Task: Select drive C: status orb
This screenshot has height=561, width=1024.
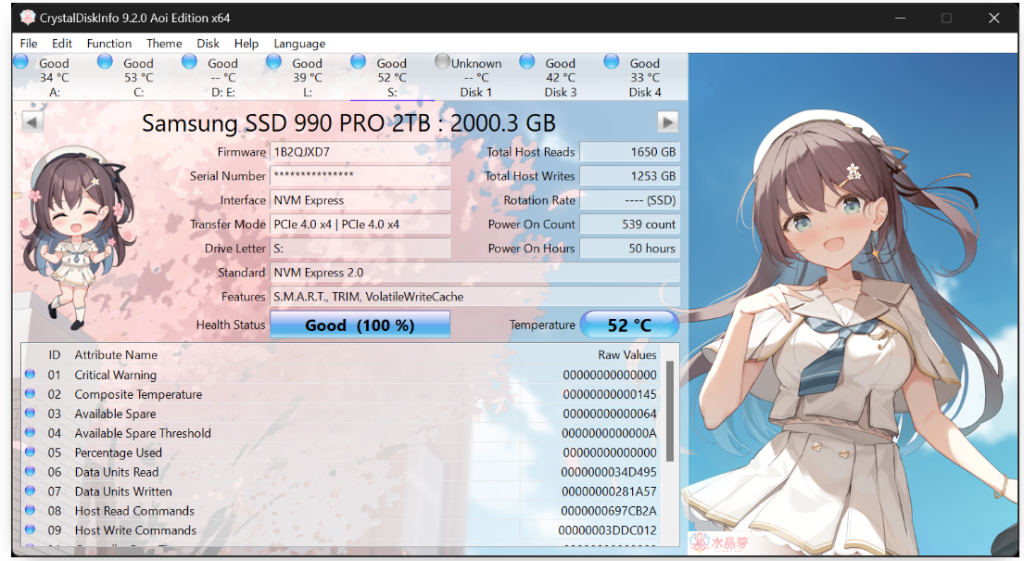Action: click(x=104, y=61)
